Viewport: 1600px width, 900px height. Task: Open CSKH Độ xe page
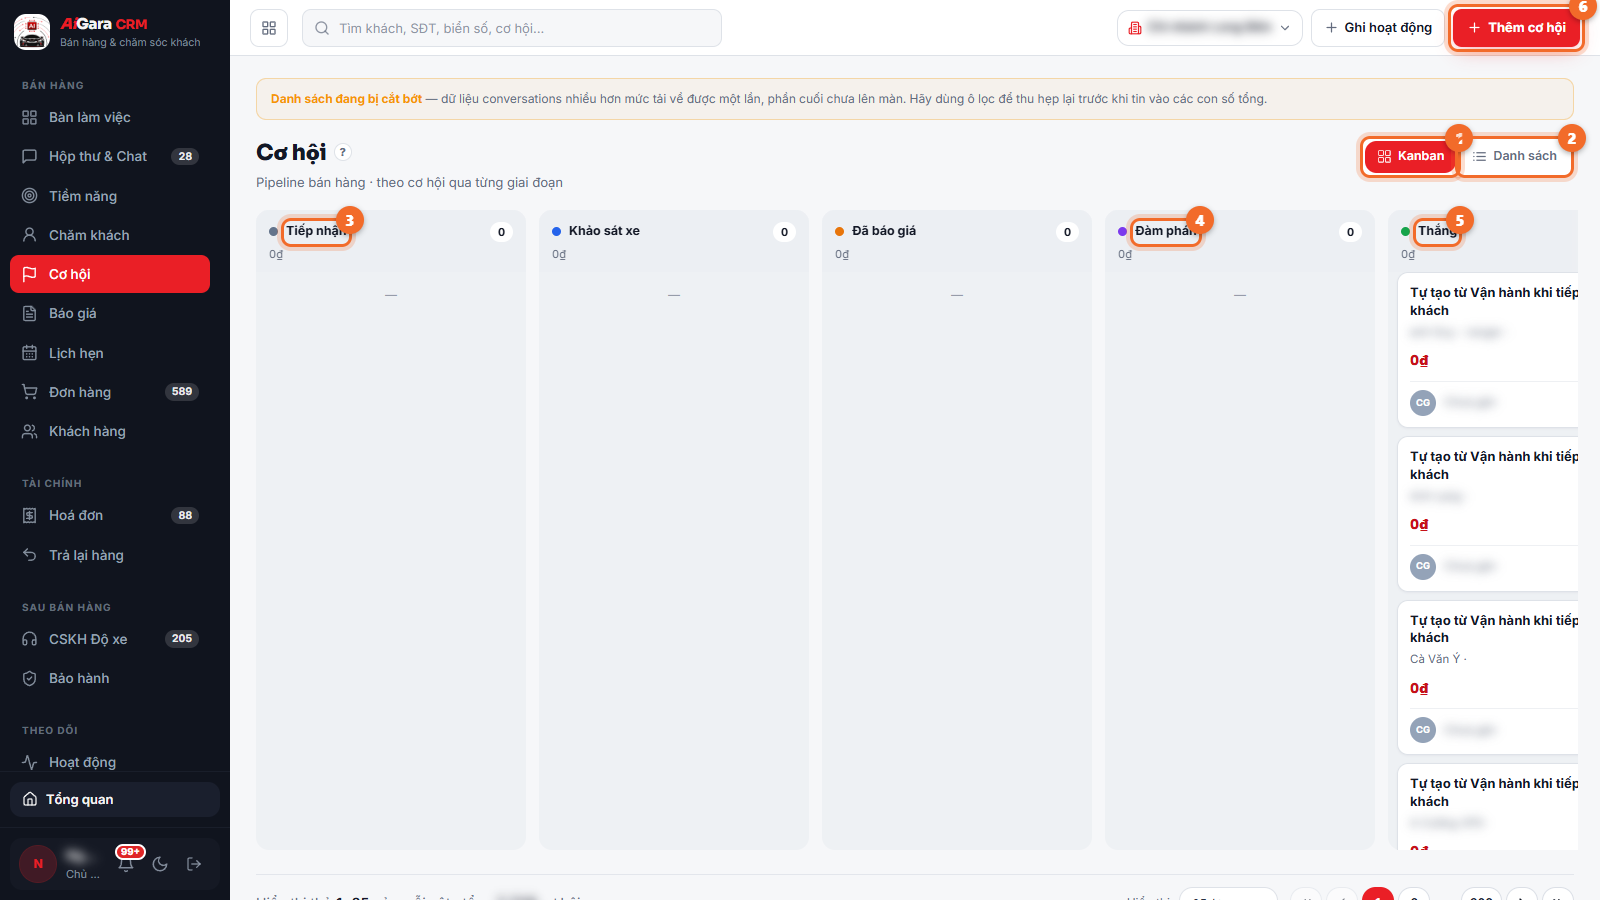(110, 639)
